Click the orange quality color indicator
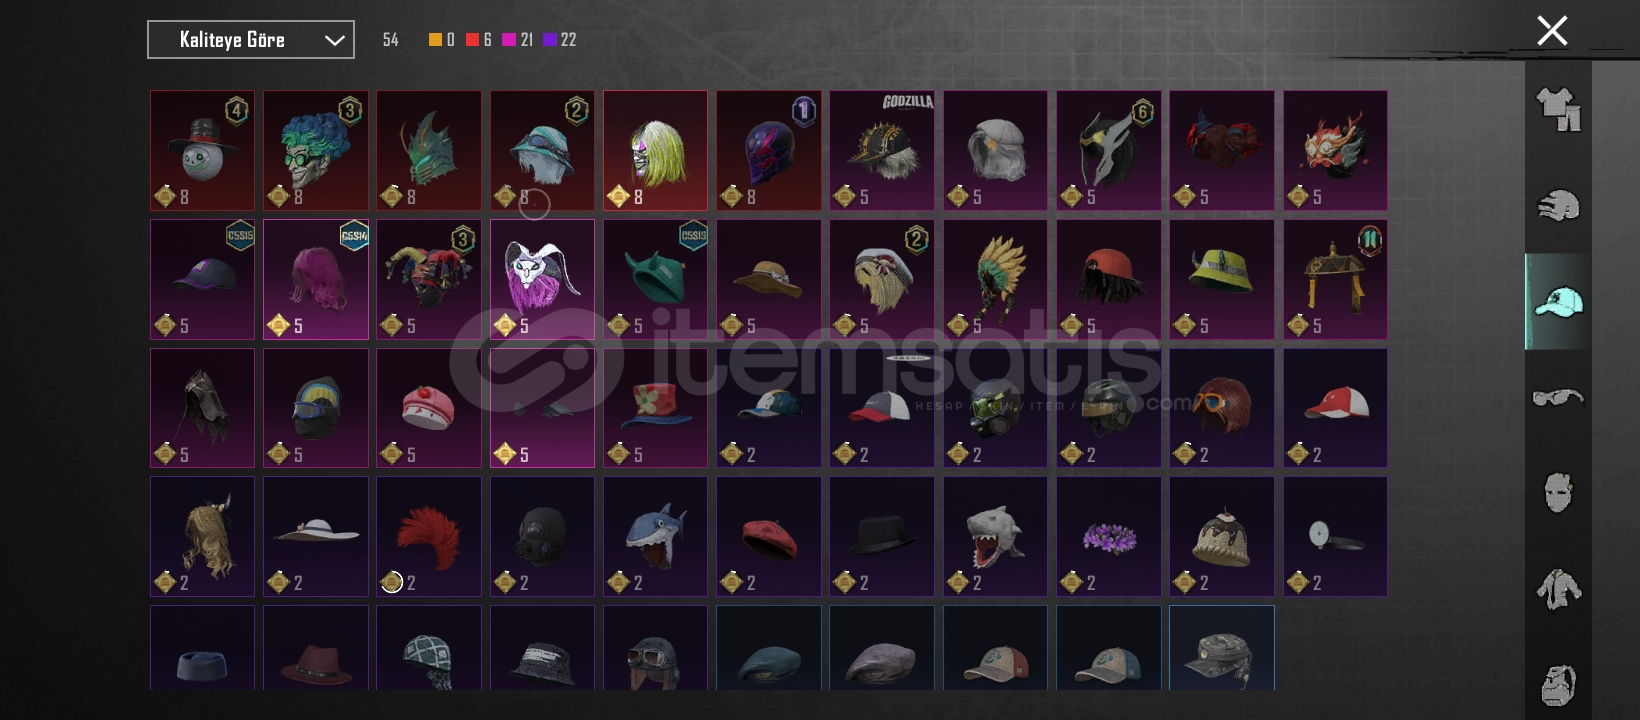This screenshot has width=1640, height=720. [x=435, y=40]
